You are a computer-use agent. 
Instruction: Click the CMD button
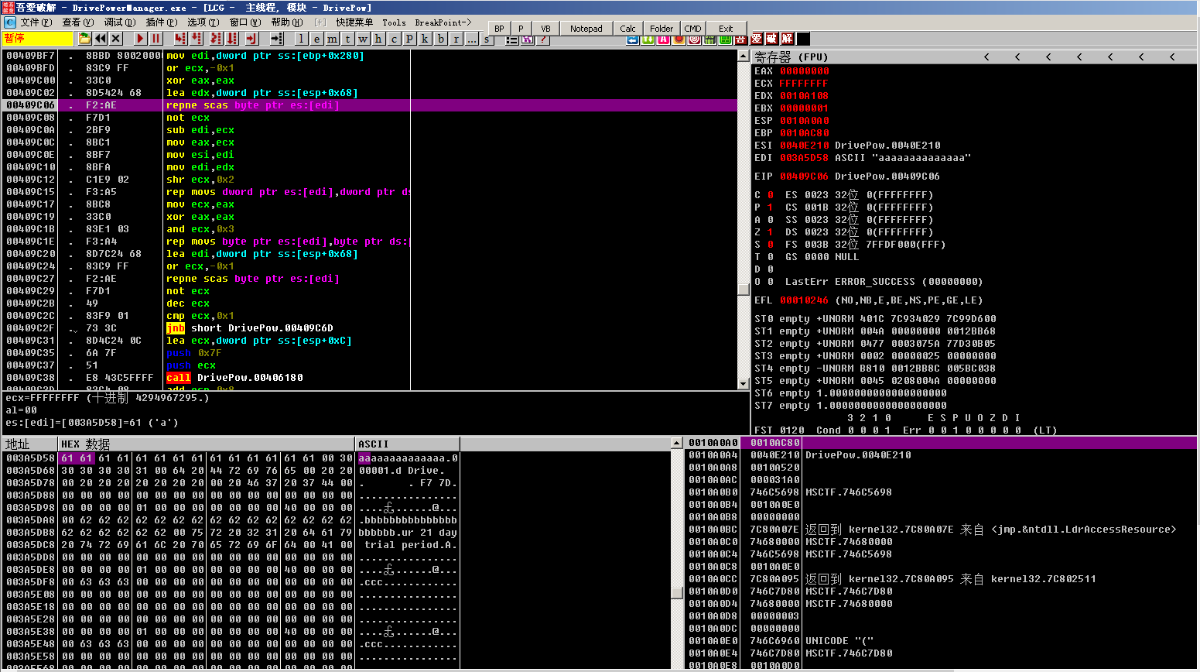(692, 28)
